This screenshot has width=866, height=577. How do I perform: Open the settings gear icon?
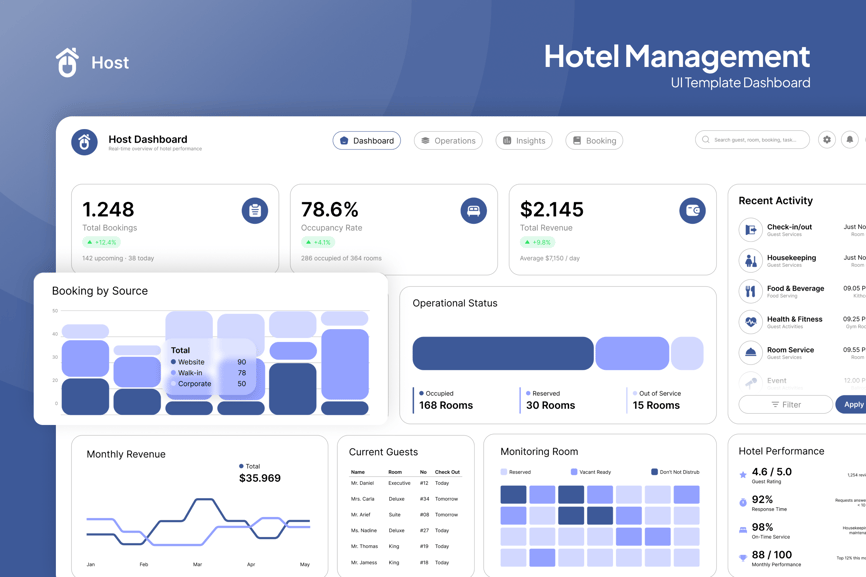827,140
